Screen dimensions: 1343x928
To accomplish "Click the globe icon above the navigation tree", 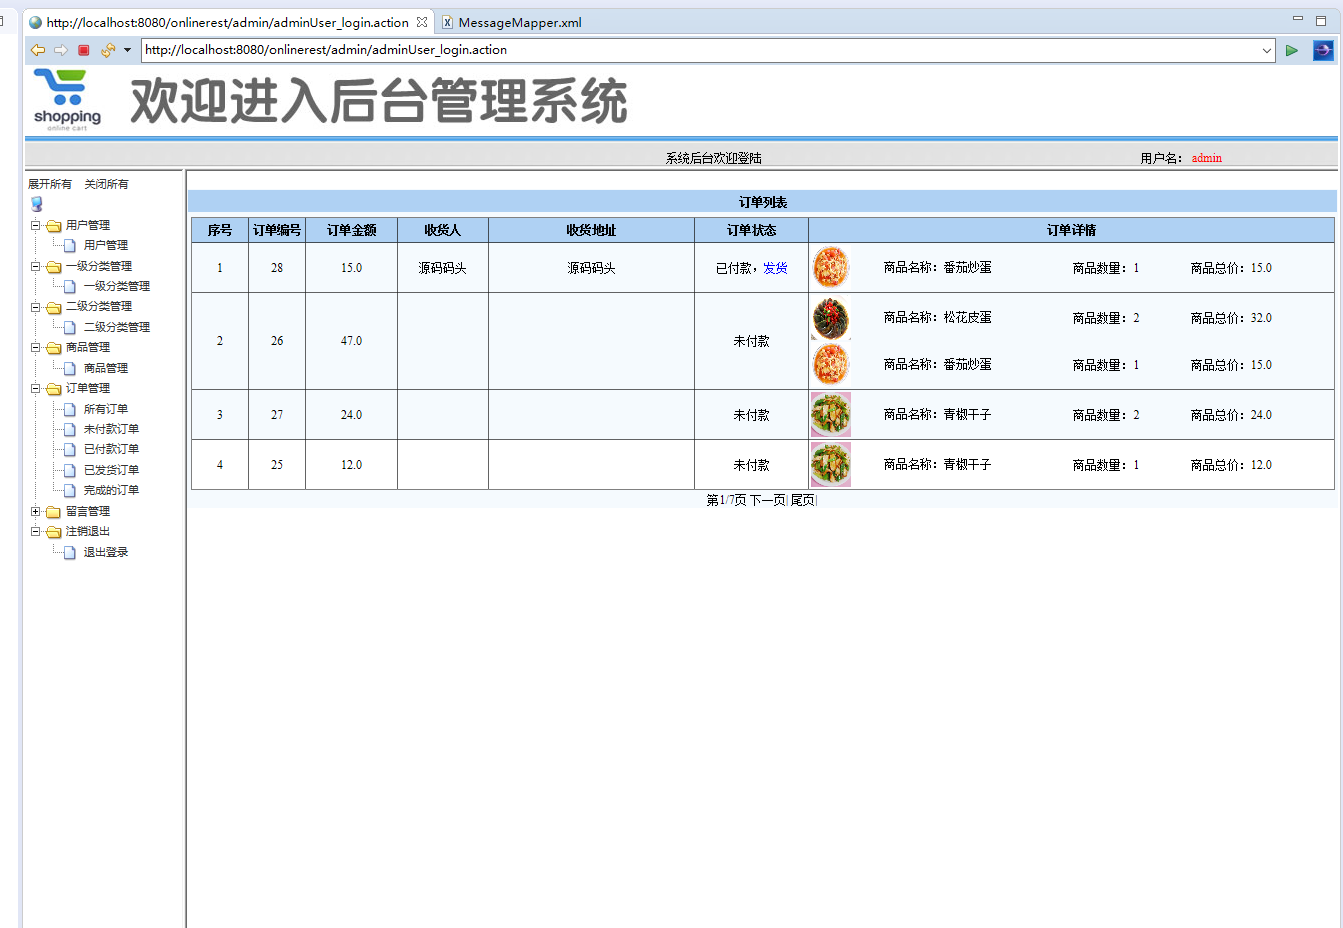I will tap(36, 203).
